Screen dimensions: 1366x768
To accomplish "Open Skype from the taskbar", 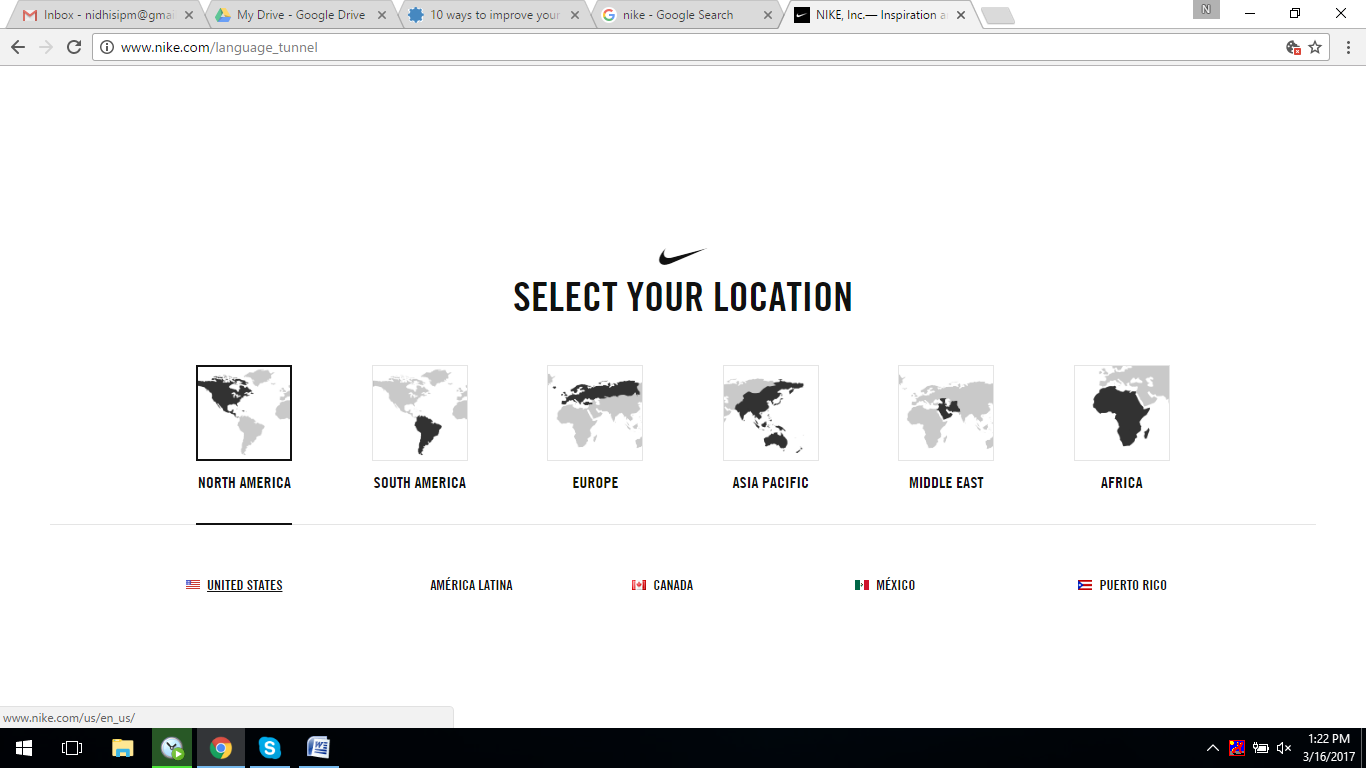I will click(269, 748).
